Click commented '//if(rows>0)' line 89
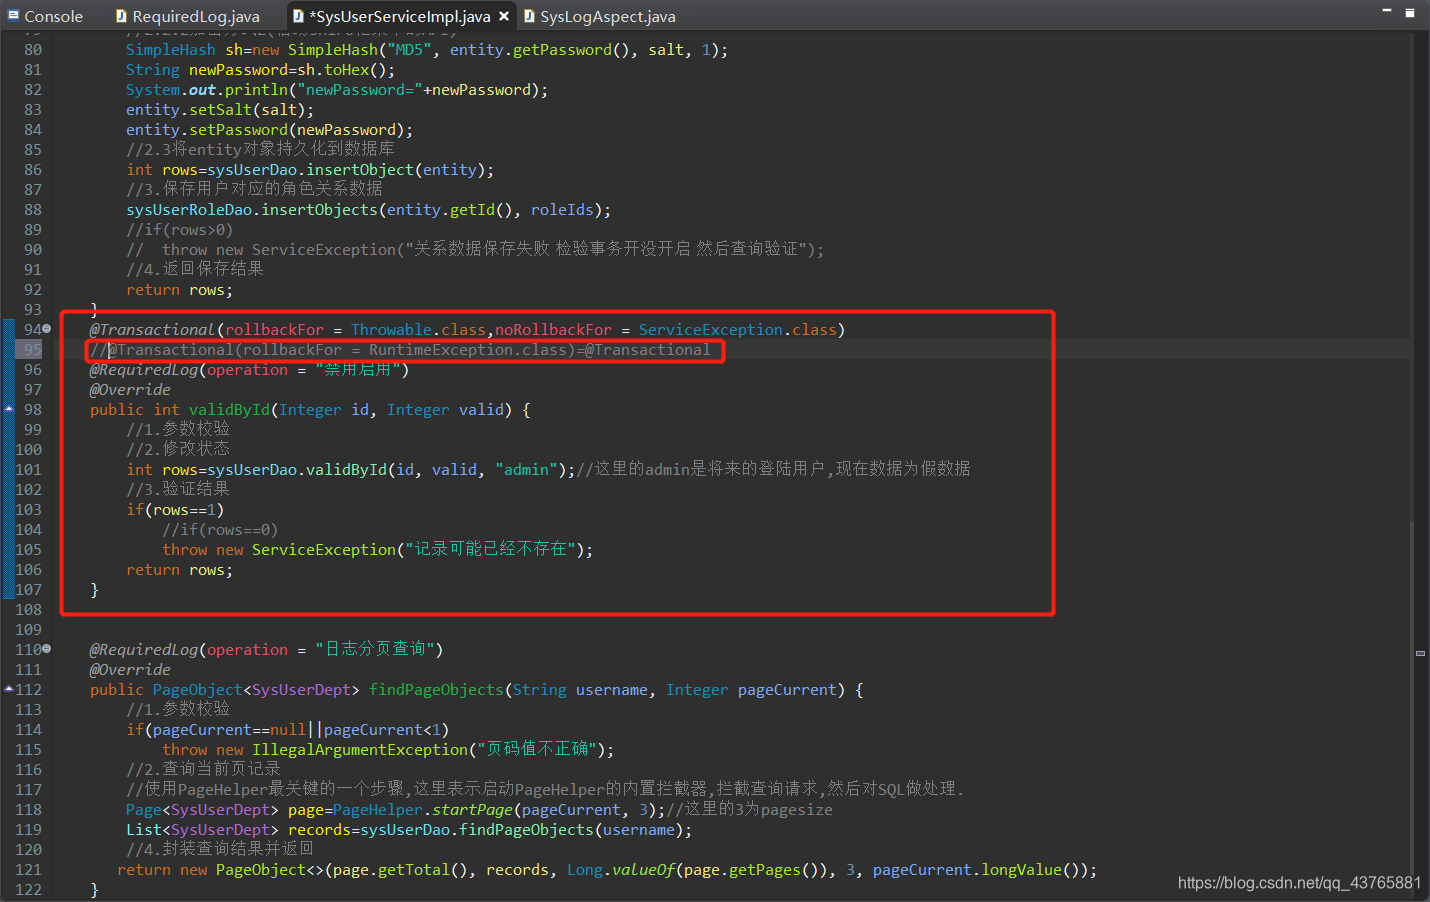This screenshot has width=1430, height=902. pyautogui.click(x=179, y=229)
